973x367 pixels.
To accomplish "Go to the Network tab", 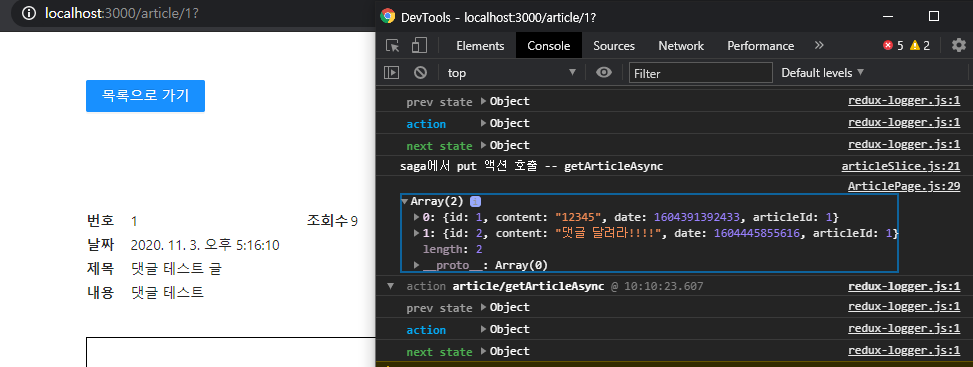I will click(x=681, y=46).
